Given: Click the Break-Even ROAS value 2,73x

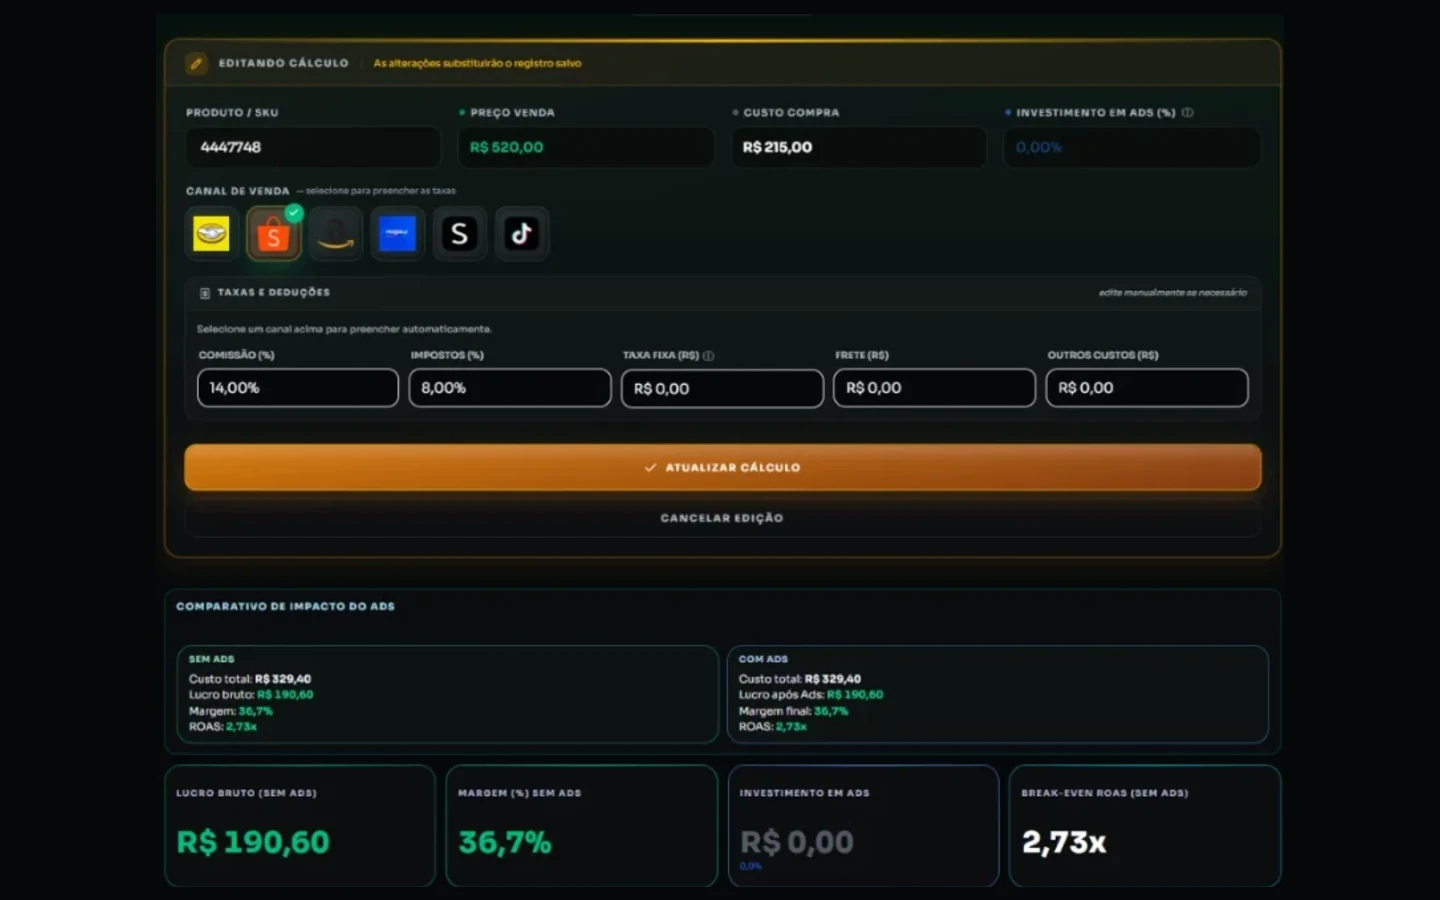Looking at the screenshot, I should pos(1064,842).
